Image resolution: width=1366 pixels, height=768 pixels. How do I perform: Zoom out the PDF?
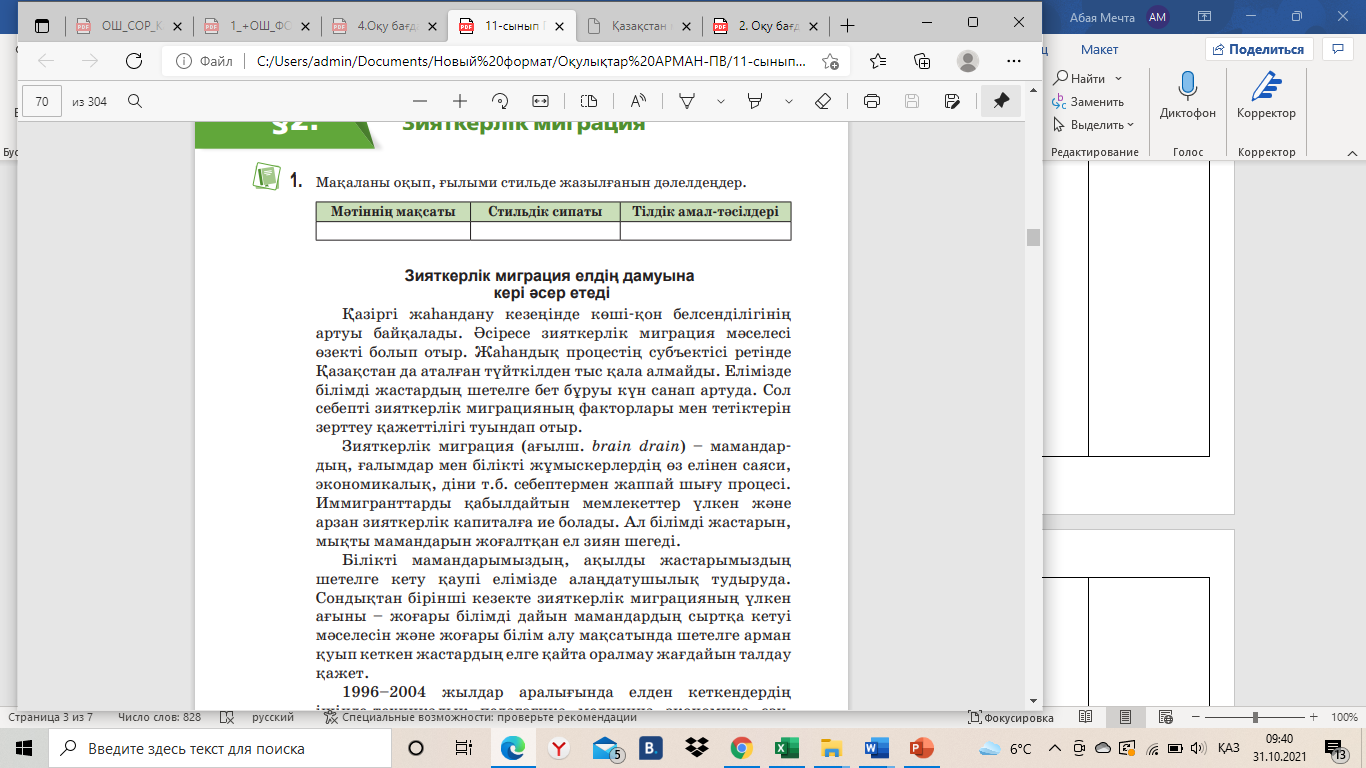point(420,101)
